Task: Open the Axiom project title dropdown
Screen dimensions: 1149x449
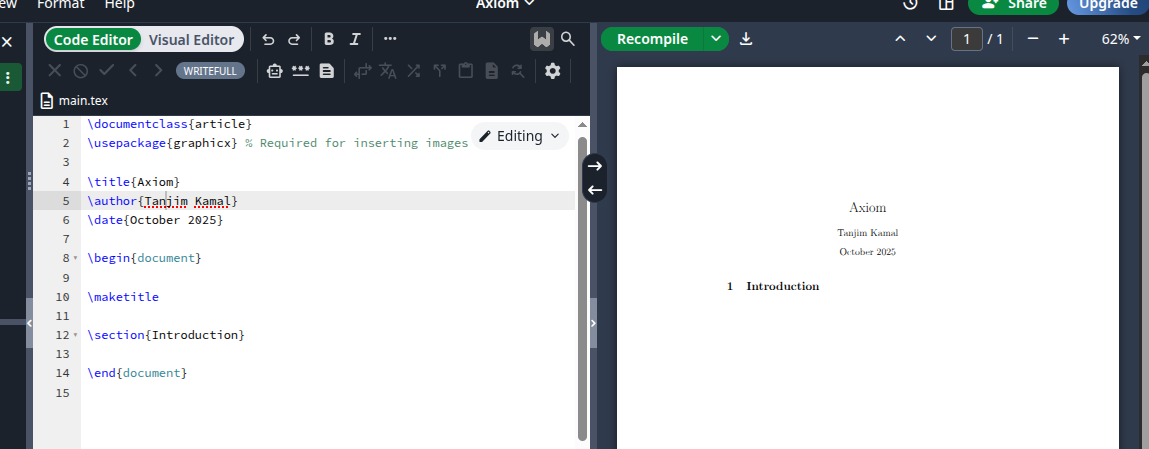Action: pos(505,4)
